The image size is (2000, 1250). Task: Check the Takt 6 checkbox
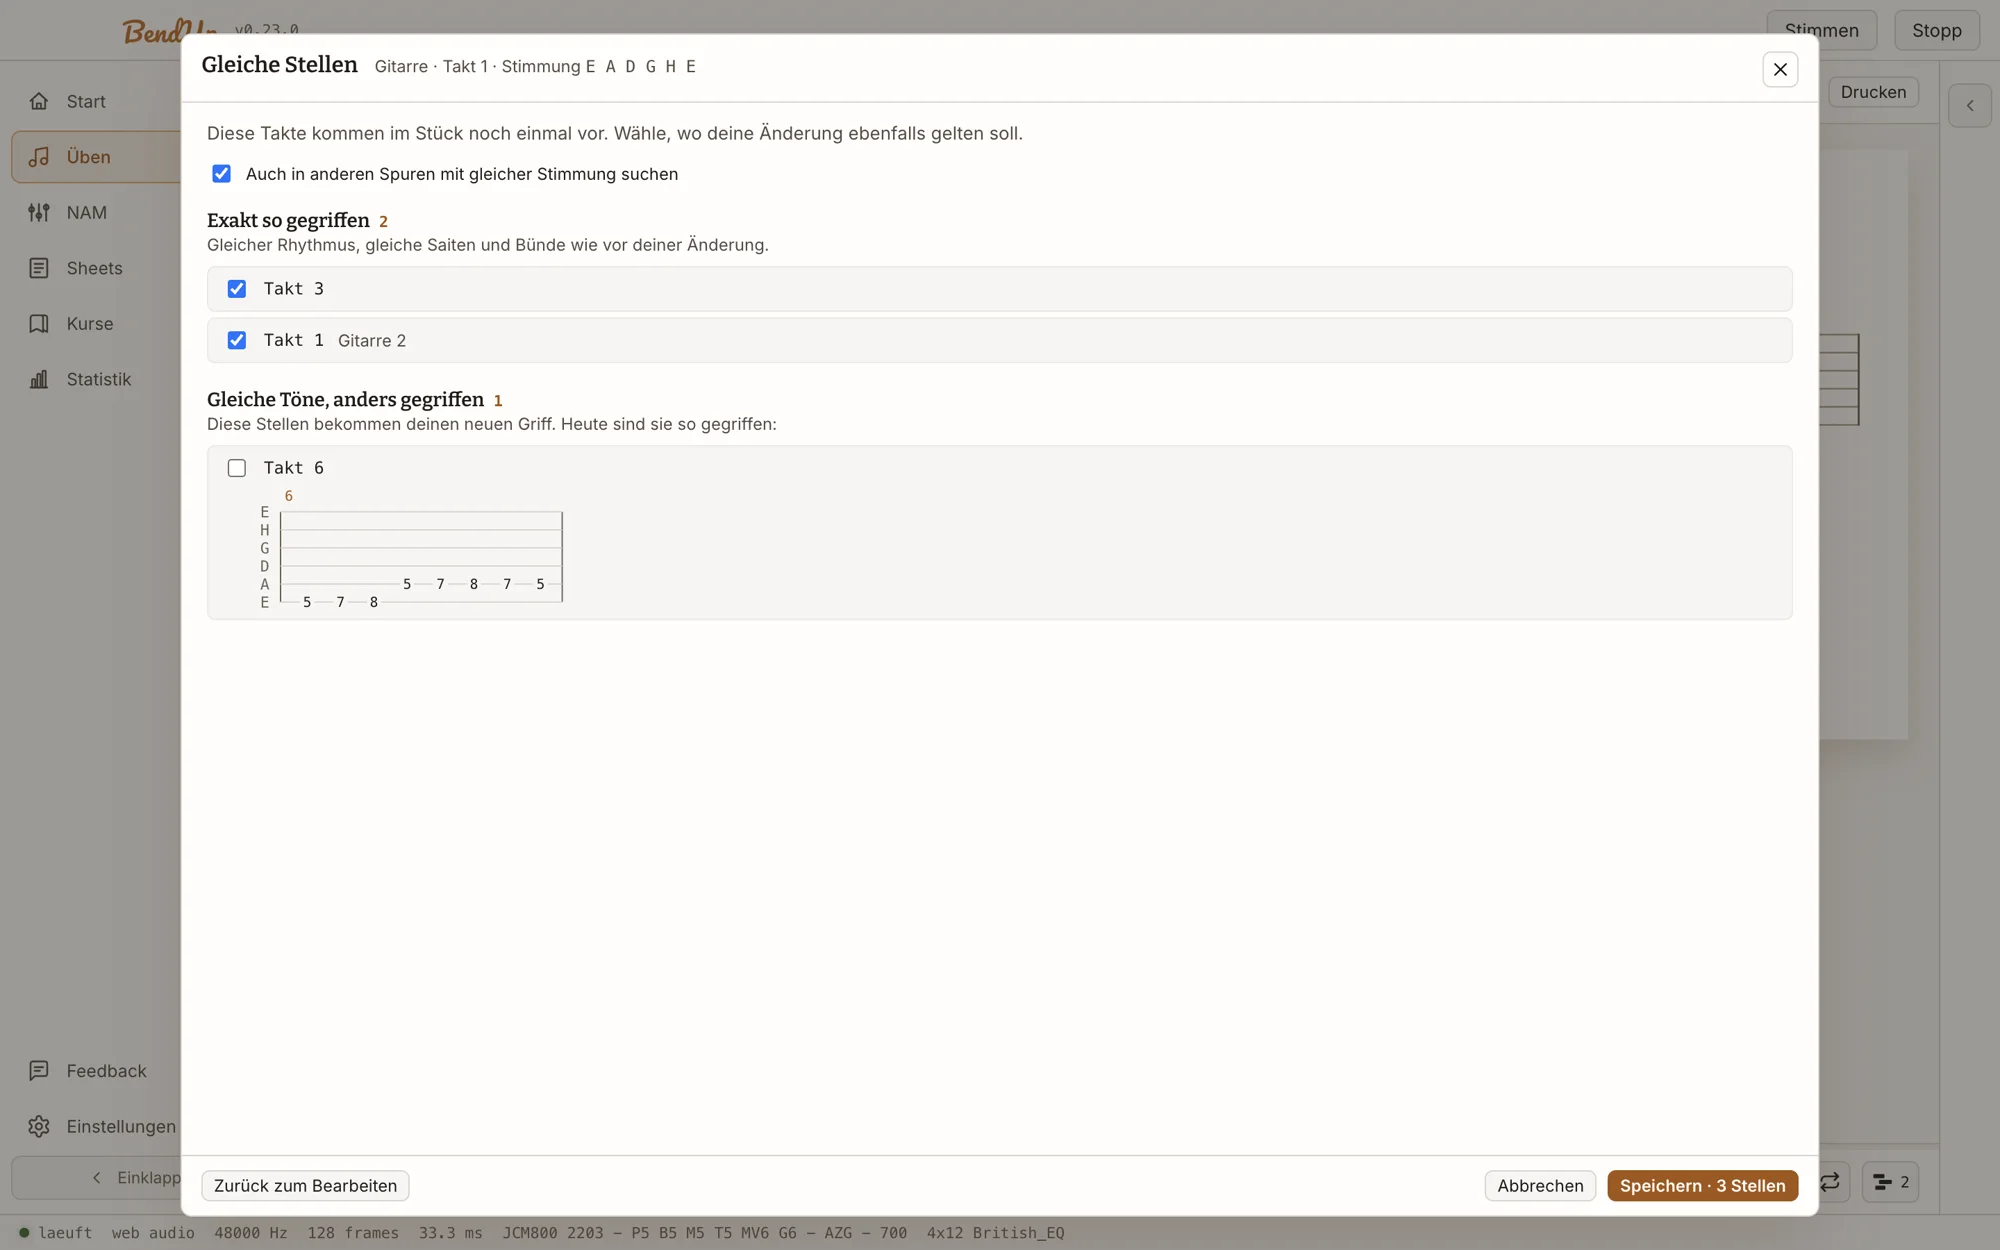pos(237,468)
